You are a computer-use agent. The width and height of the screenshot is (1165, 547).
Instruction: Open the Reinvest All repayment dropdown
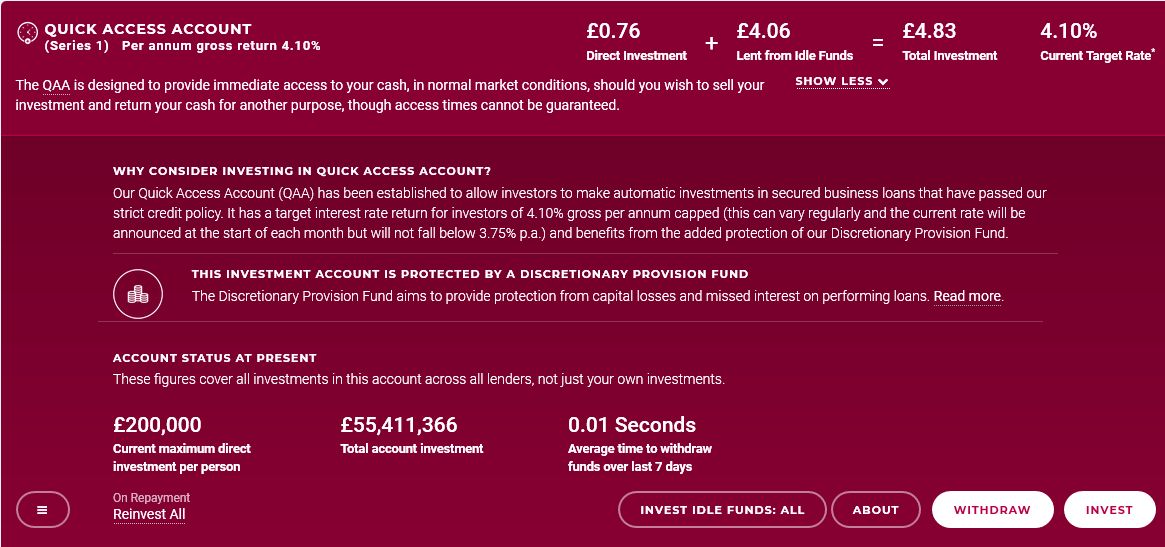pyautogui.click(x=149, y=514)
